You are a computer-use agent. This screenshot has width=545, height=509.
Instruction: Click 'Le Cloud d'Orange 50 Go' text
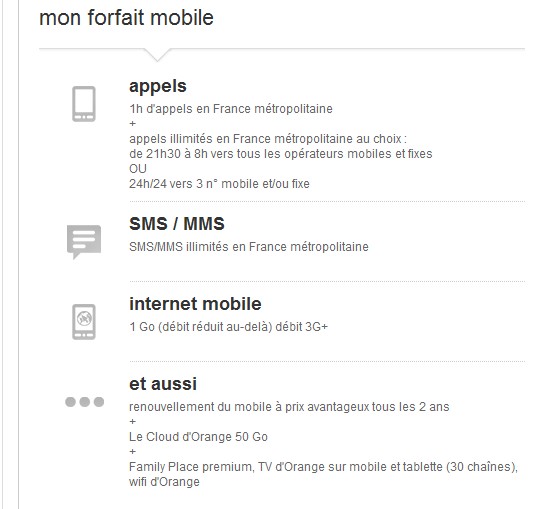pyautogui.click(x=198, y=437)
